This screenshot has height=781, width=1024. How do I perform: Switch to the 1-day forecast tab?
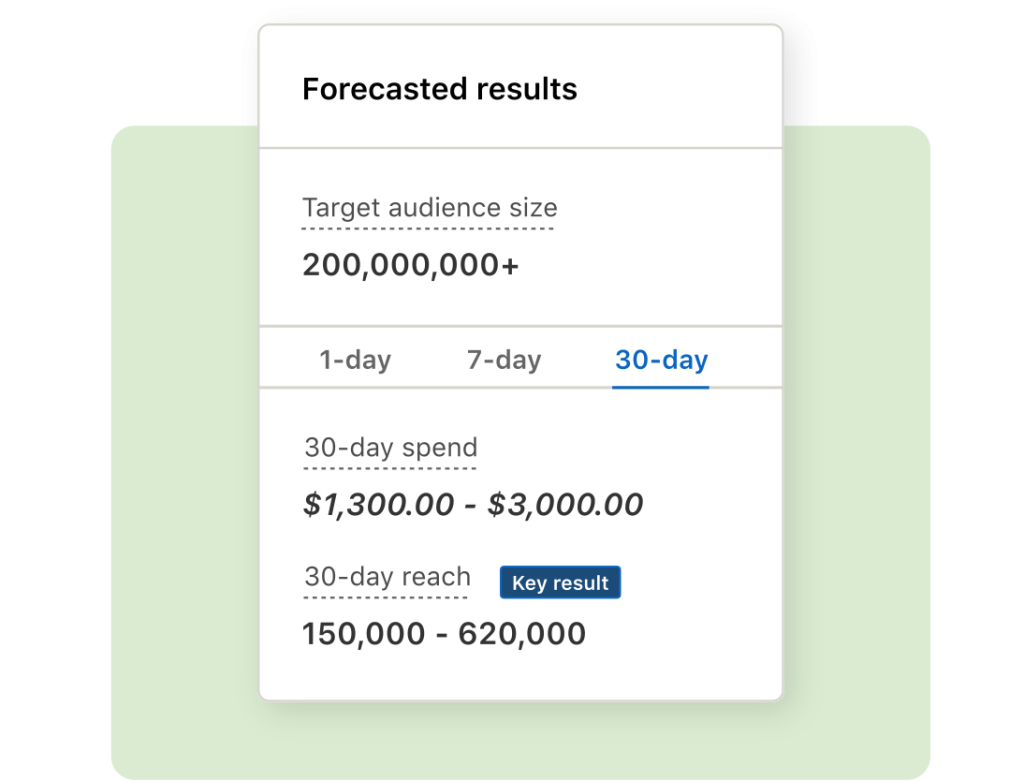pyautogui.click(x=355, y=360)
